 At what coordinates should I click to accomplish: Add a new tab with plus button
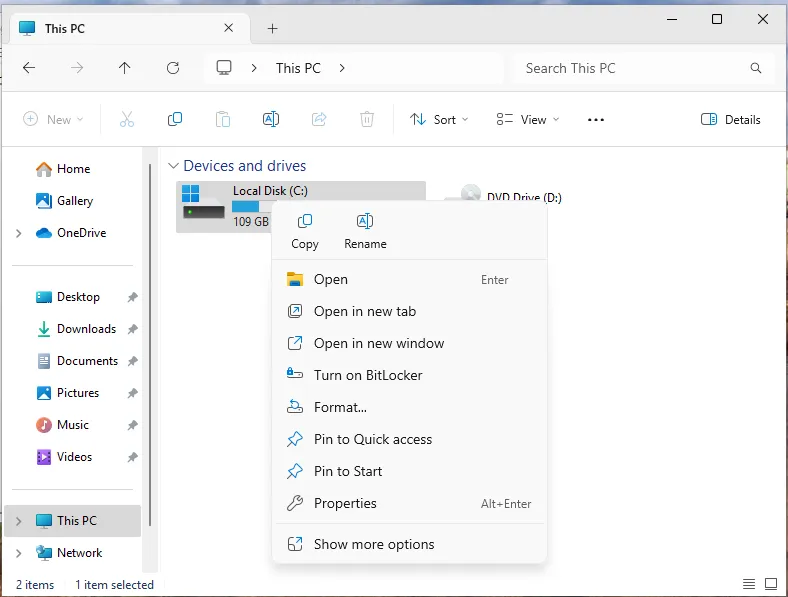pyautogui.click(x=272, y=28)
